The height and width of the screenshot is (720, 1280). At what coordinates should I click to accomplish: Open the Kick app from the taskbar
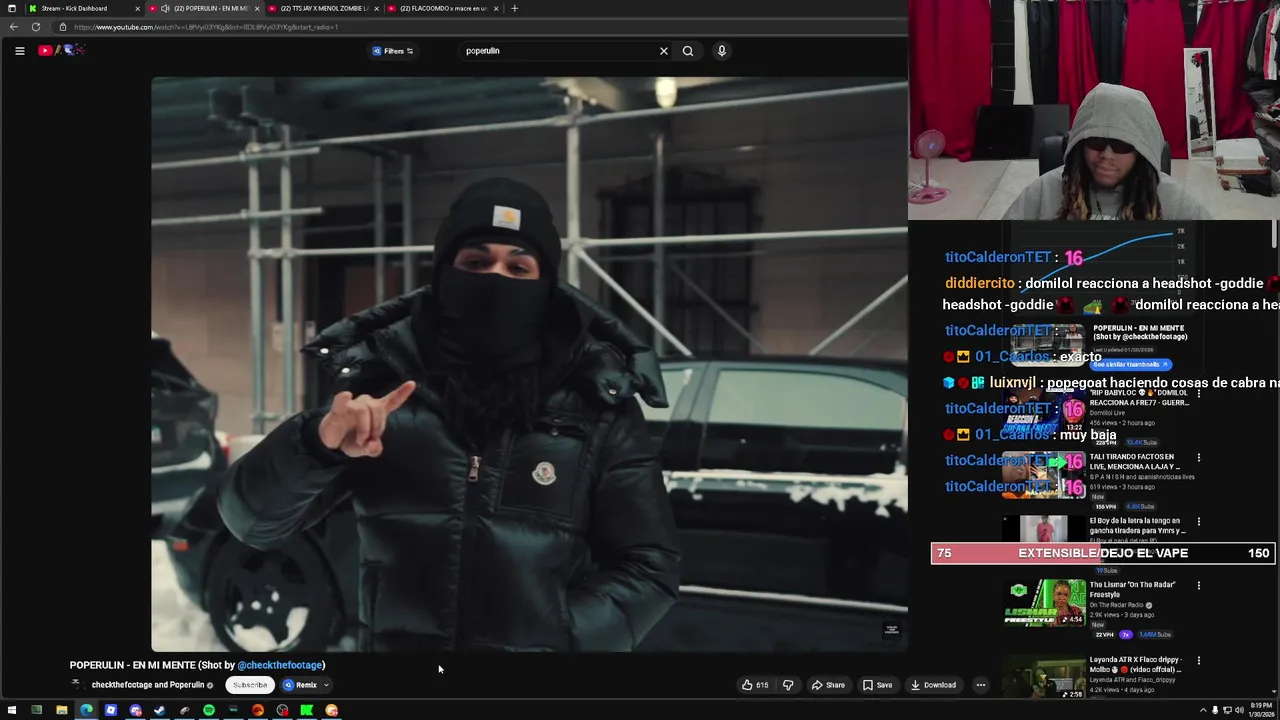[x=307, y=711]
